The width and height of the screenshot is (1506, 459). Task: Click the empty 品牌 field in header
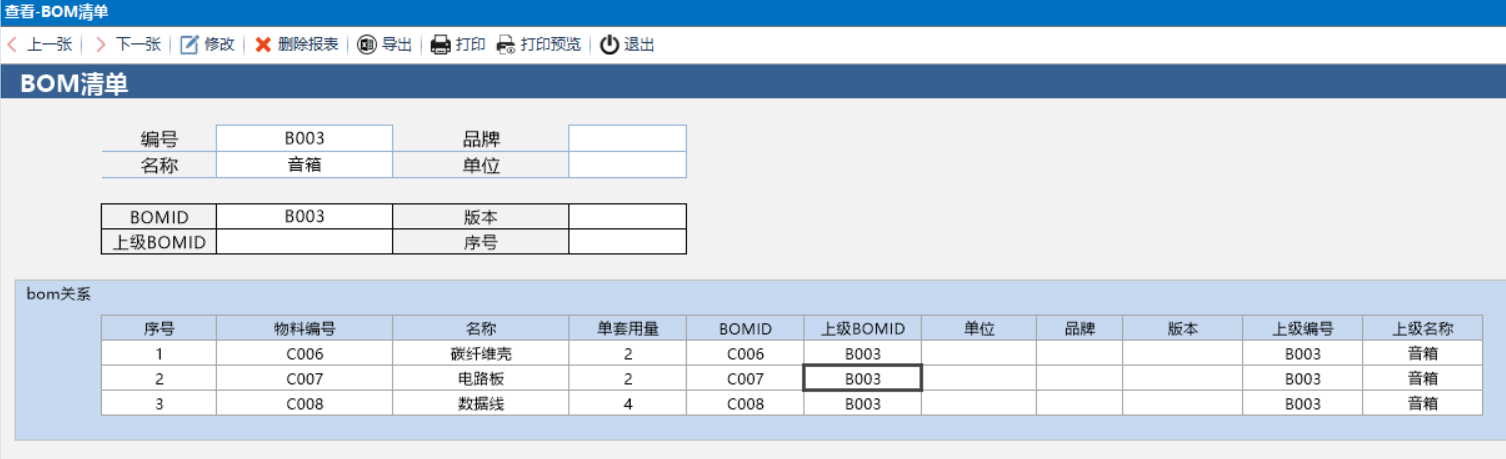click(x=627, y=138)
